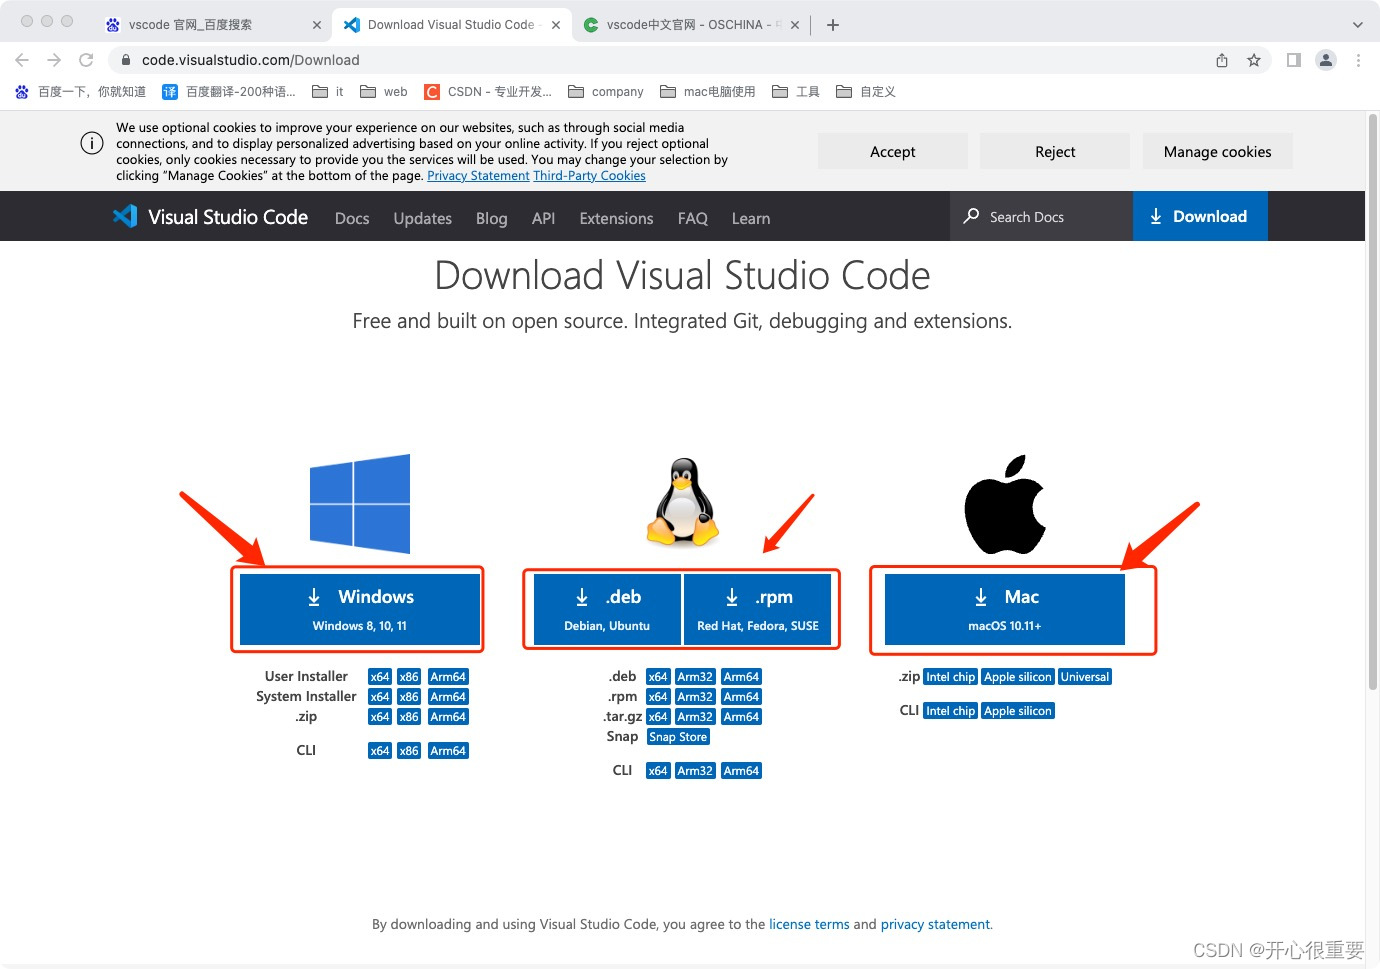
Task: Open the license terms link
Action: (809, 924)
